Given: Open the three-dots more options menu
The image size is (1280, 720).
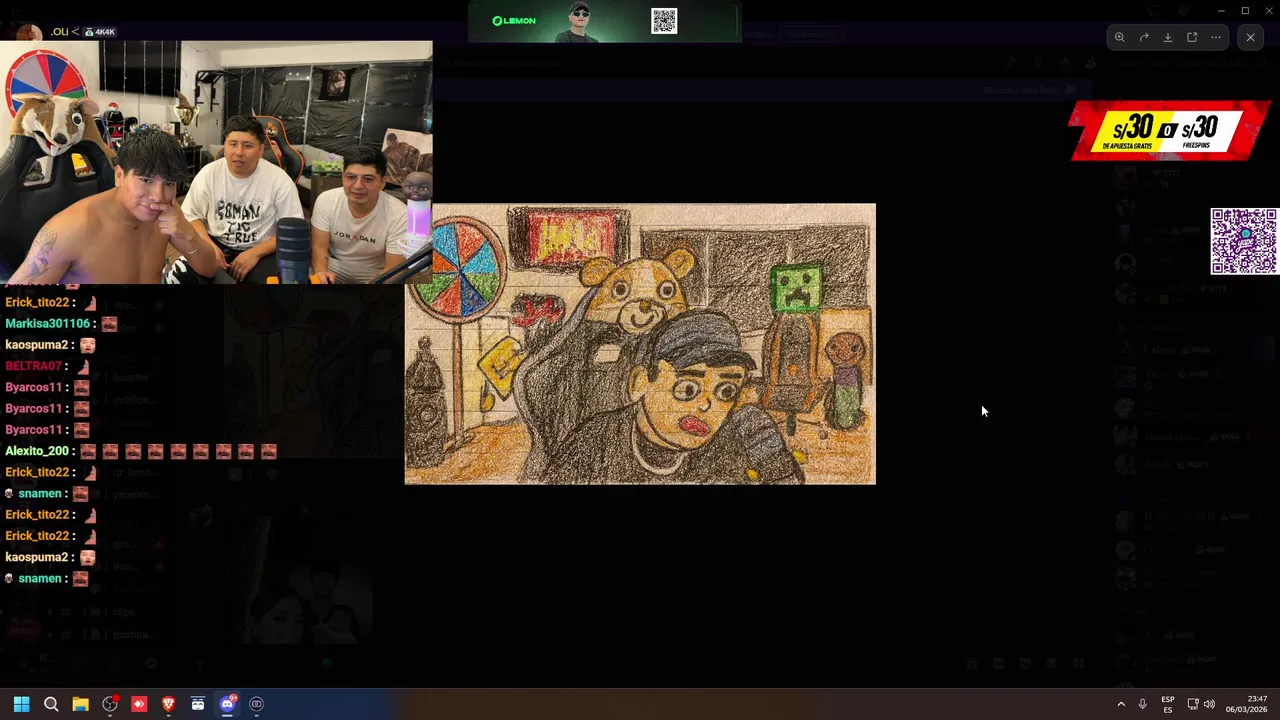Looking at the screenshot, I should [x=1216, y=37].
